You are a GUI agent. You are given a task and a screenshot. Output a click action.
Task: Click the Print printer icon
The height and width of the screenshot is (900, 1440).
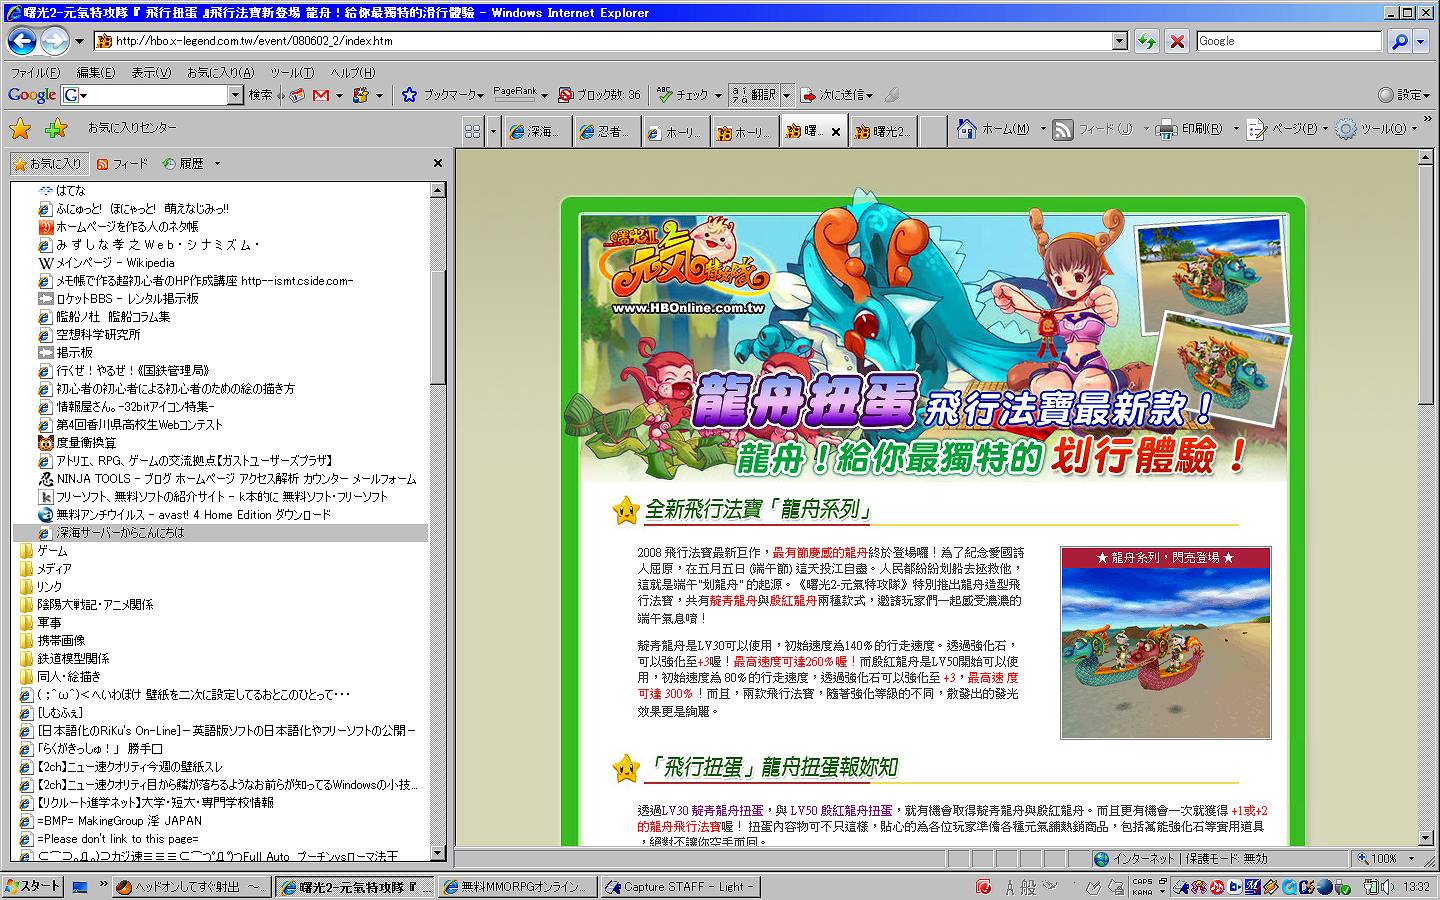1166,129
